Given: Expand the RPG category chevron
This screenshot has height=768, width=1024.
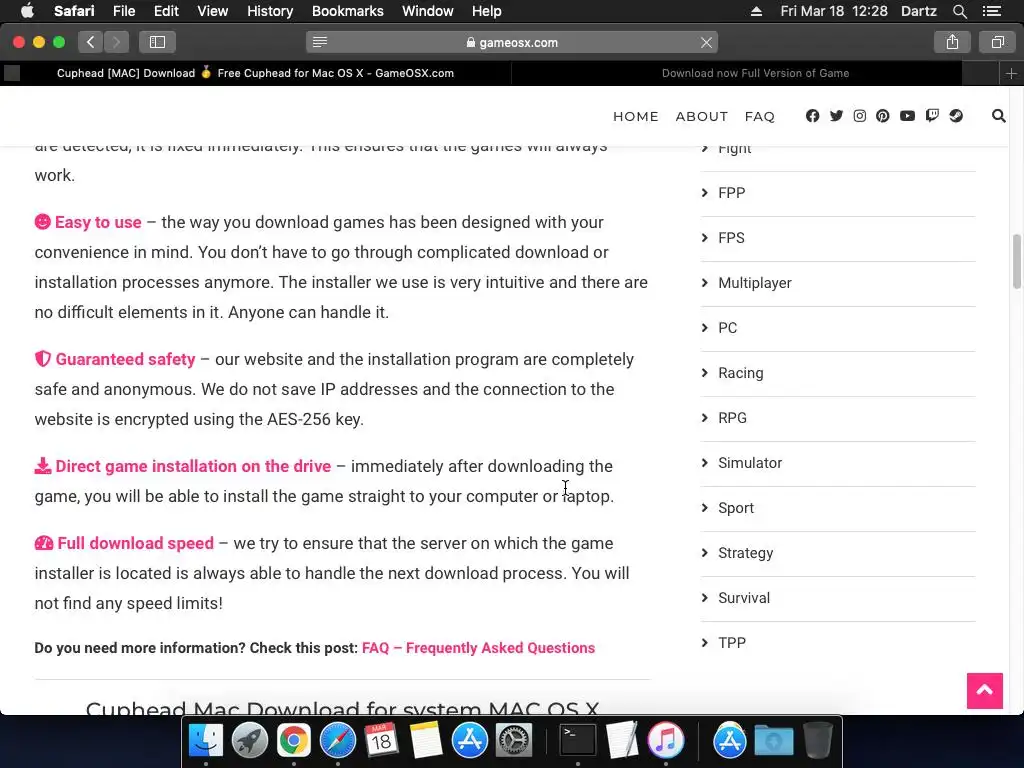Looking at the screenshot, I should 705,418.
